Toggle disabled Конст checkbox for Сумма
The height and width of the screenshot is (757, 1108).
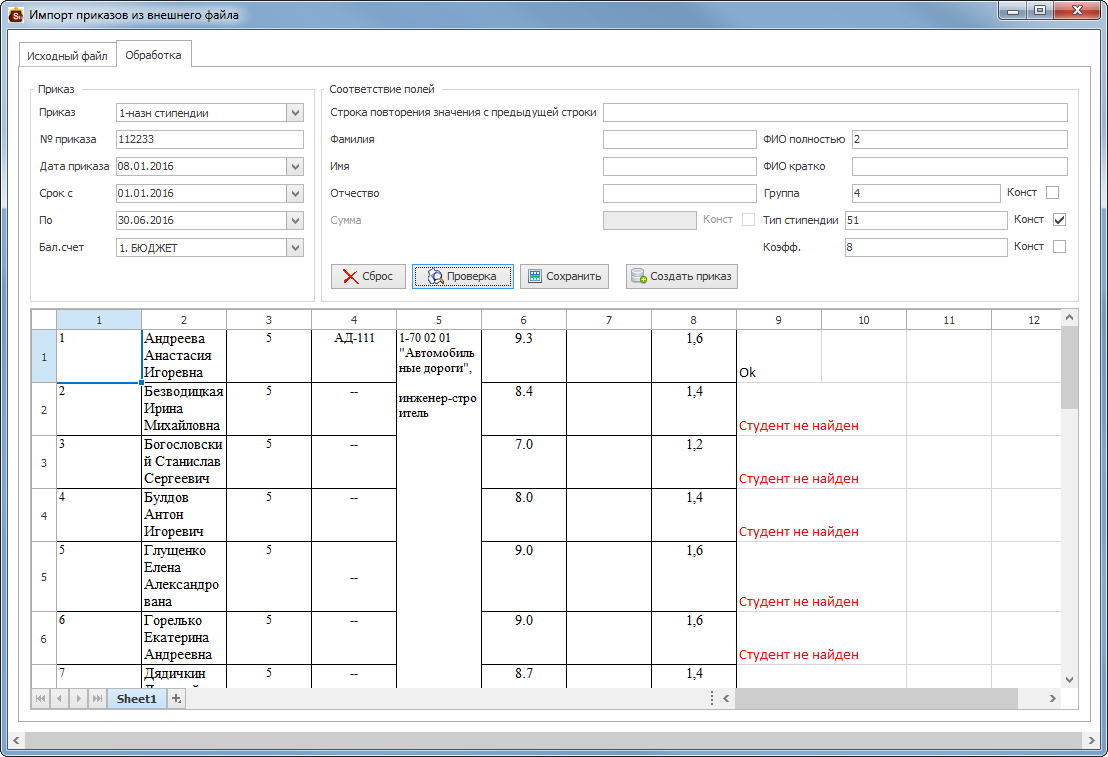748,220
